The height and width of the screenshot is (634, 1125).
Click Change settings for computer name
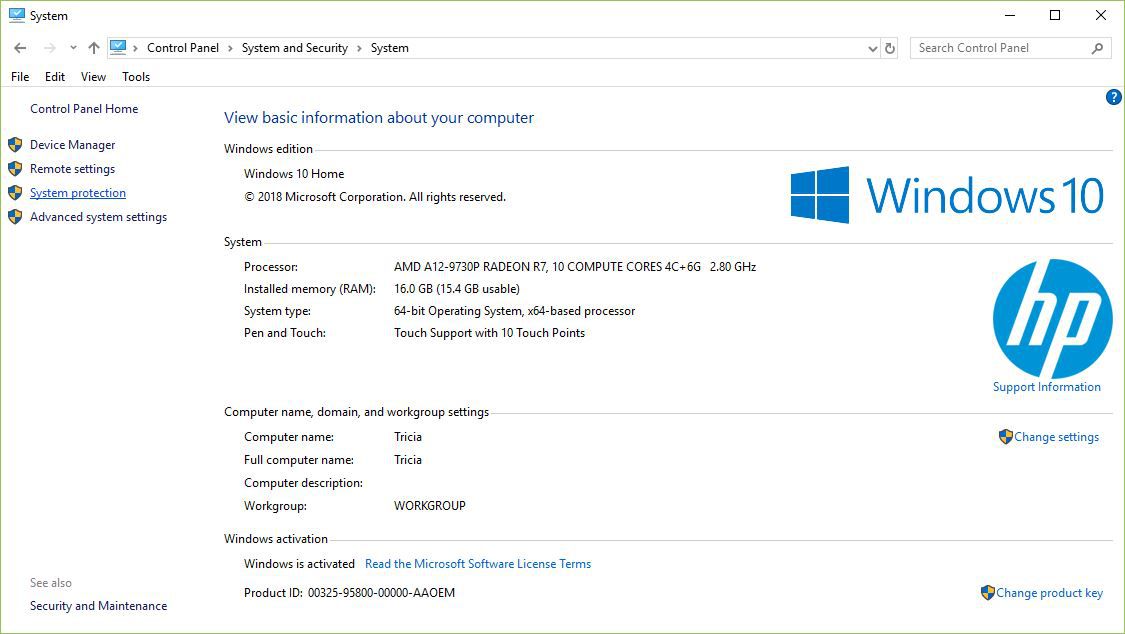click(1056, 437)
